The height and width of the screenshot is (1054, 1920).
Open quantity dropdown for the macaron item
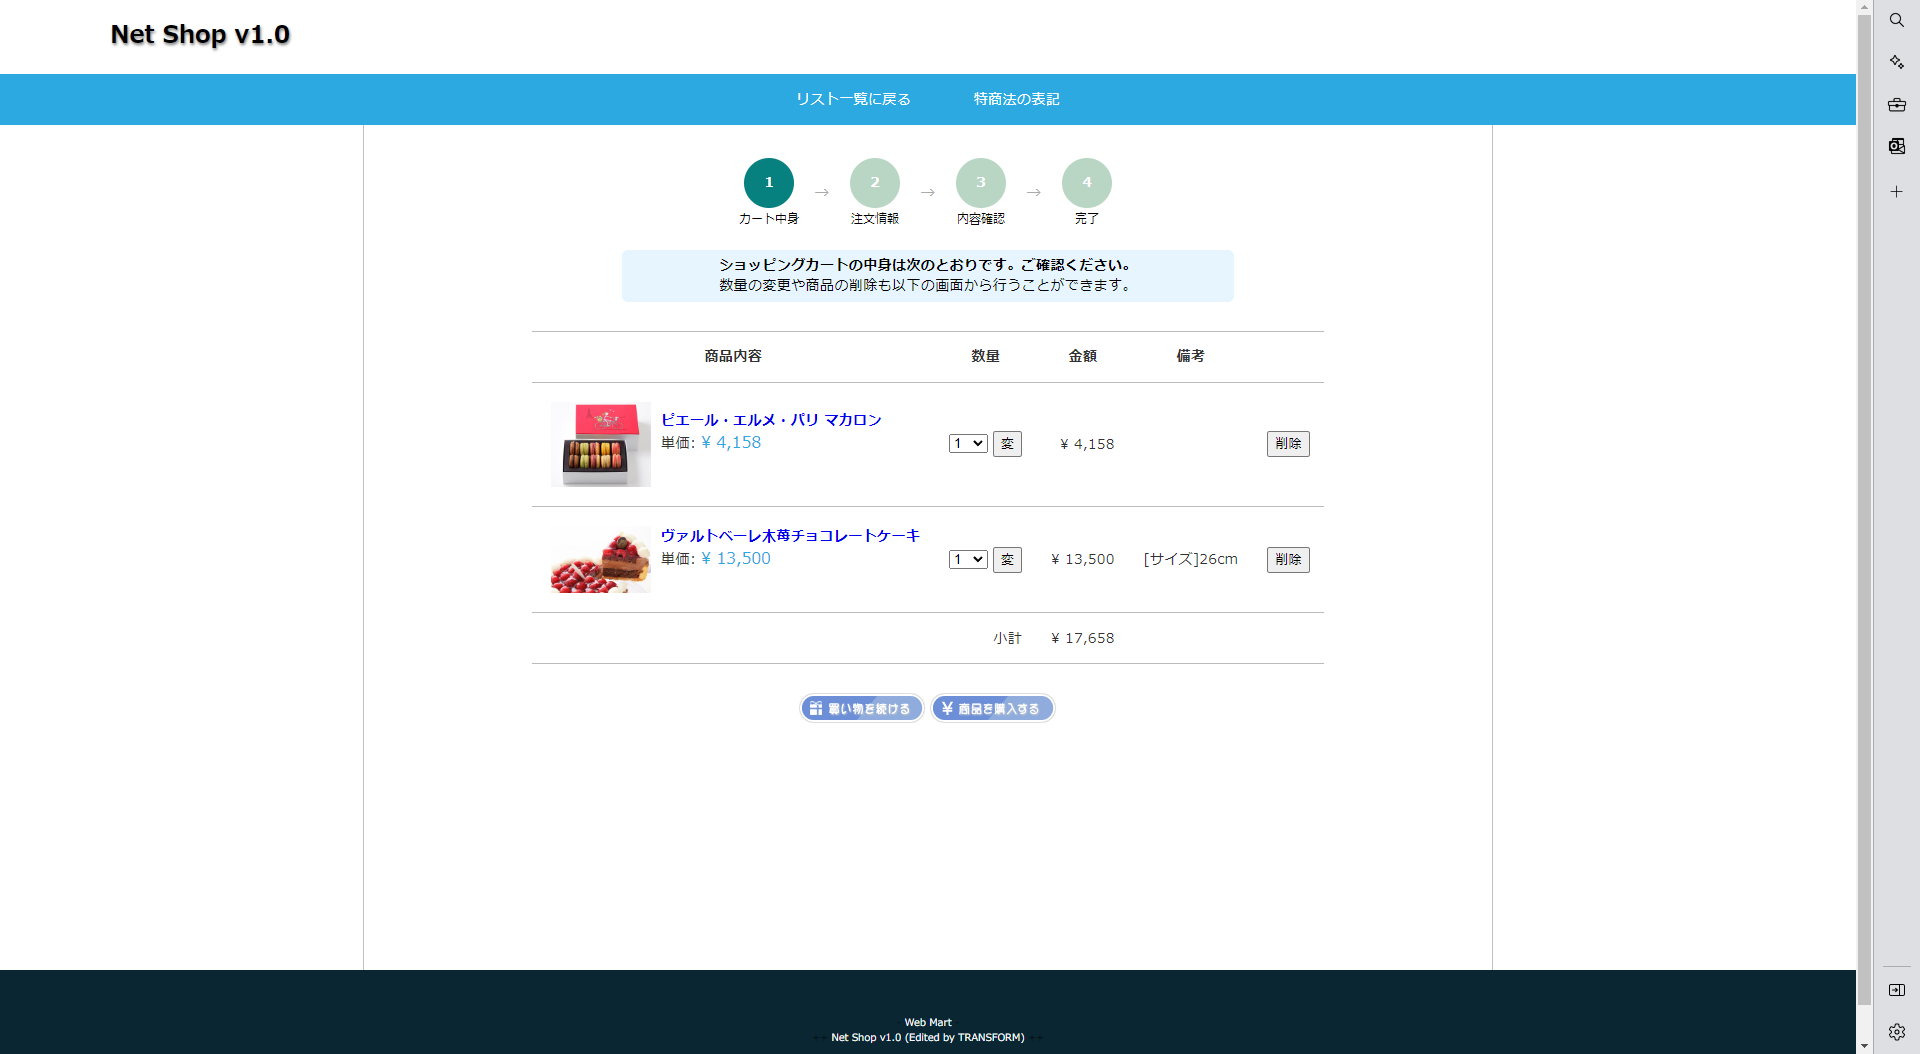pyautogui.click(x=967, y=444)
